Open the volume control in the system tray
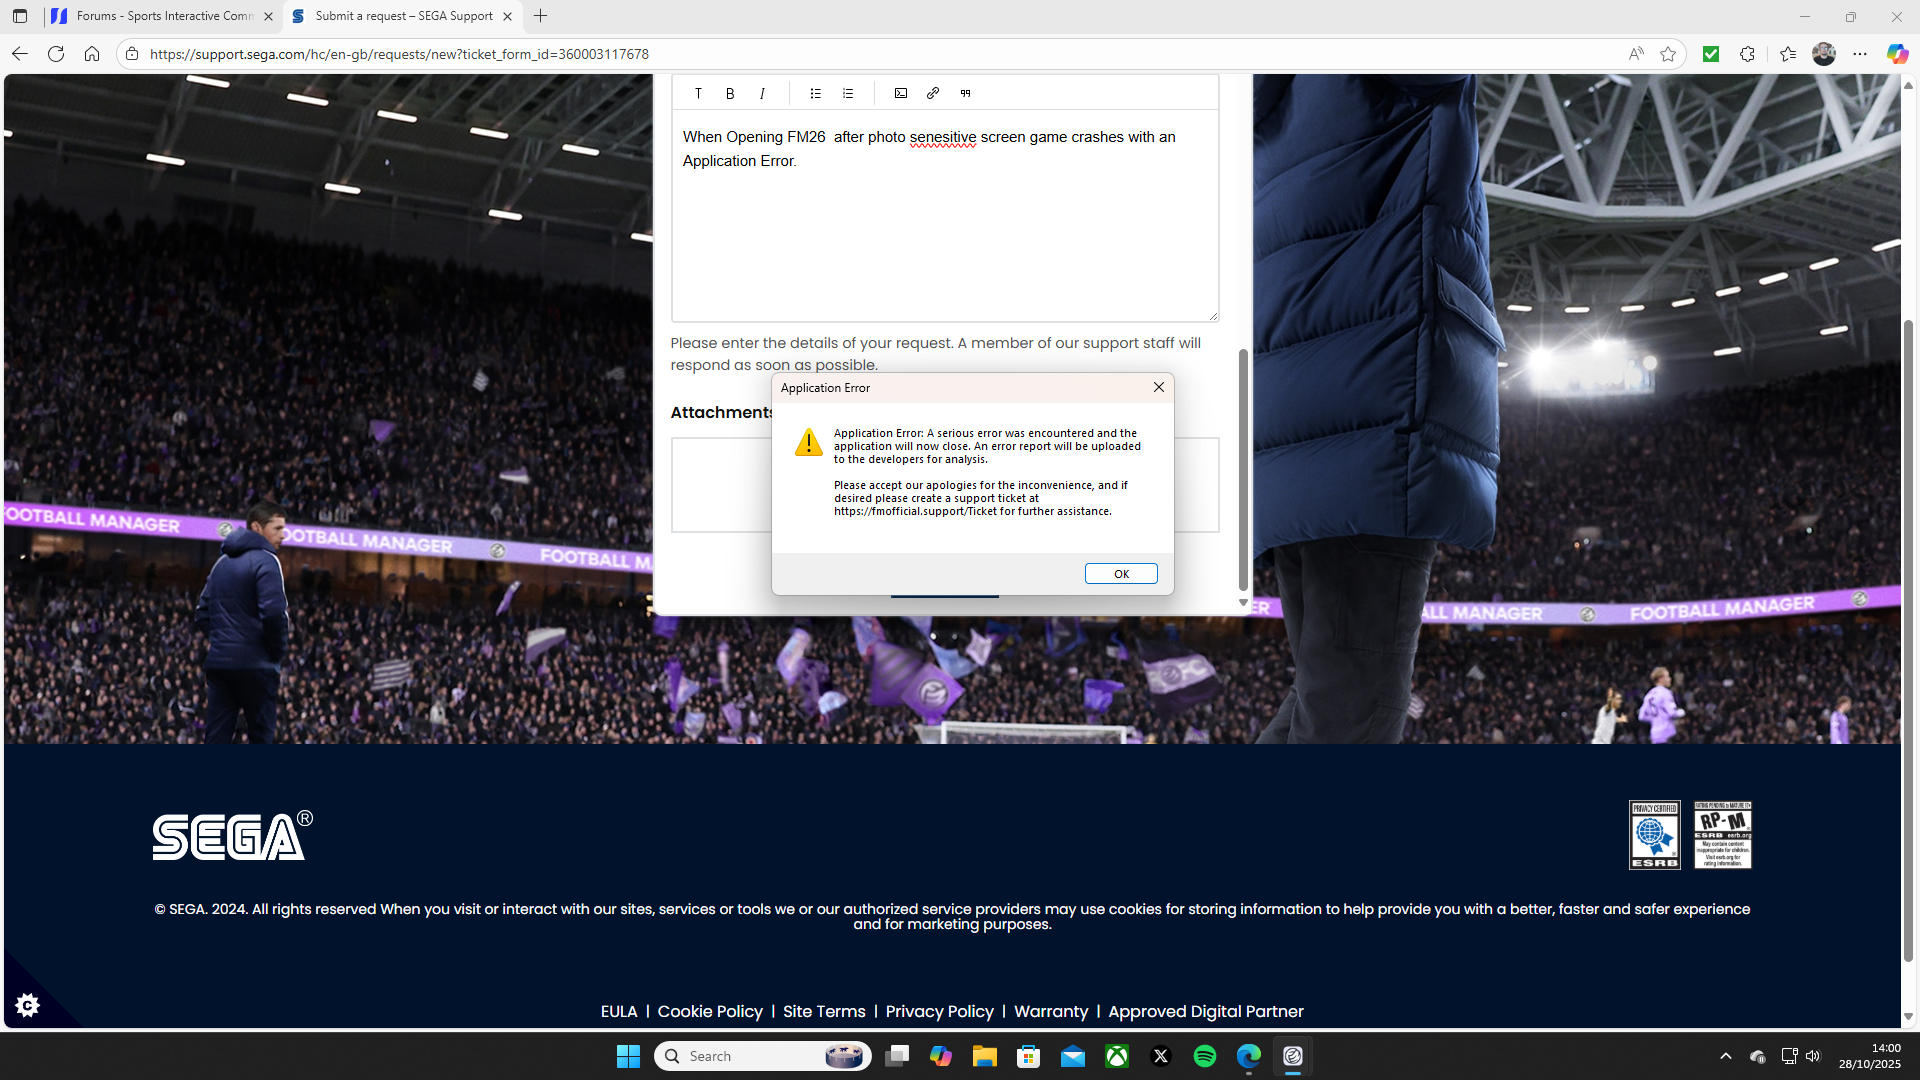The height and width of the screenshot is (1080, 1920). (x=1813, y=1056)
